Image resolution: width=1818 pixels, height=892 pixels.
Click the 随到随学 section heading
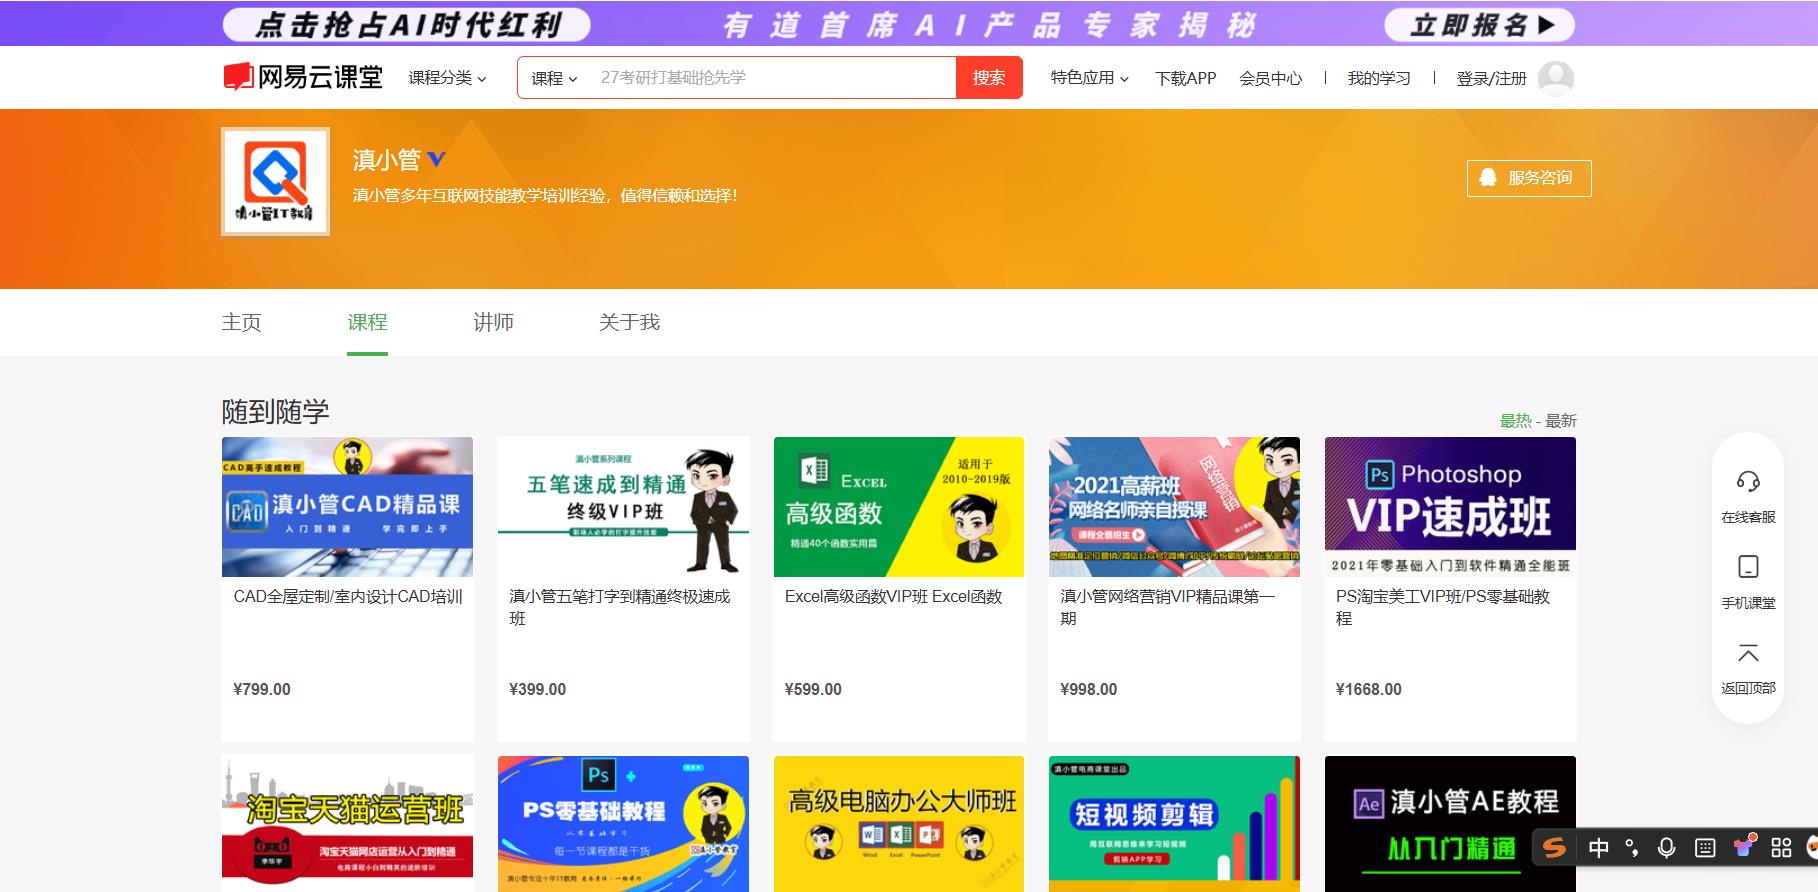(x=275, y=411)
